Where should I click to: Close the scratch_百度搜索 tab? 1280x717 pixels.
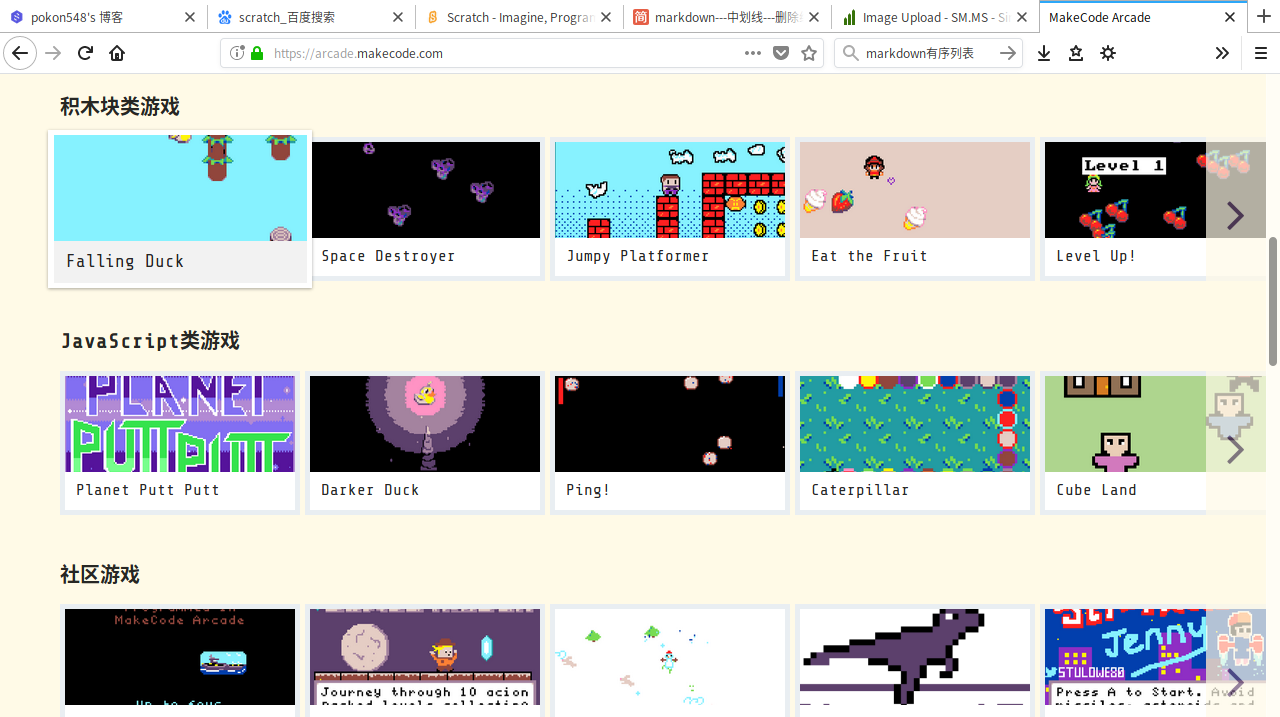pos(398,17)
